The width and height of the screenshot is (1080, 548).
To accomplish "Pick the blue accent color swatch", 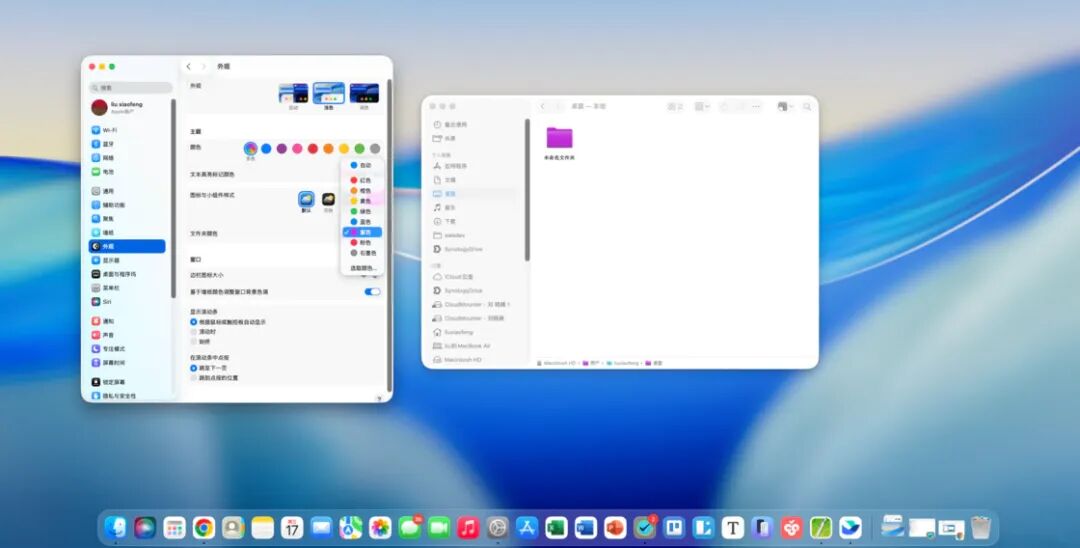I will 266,149.
